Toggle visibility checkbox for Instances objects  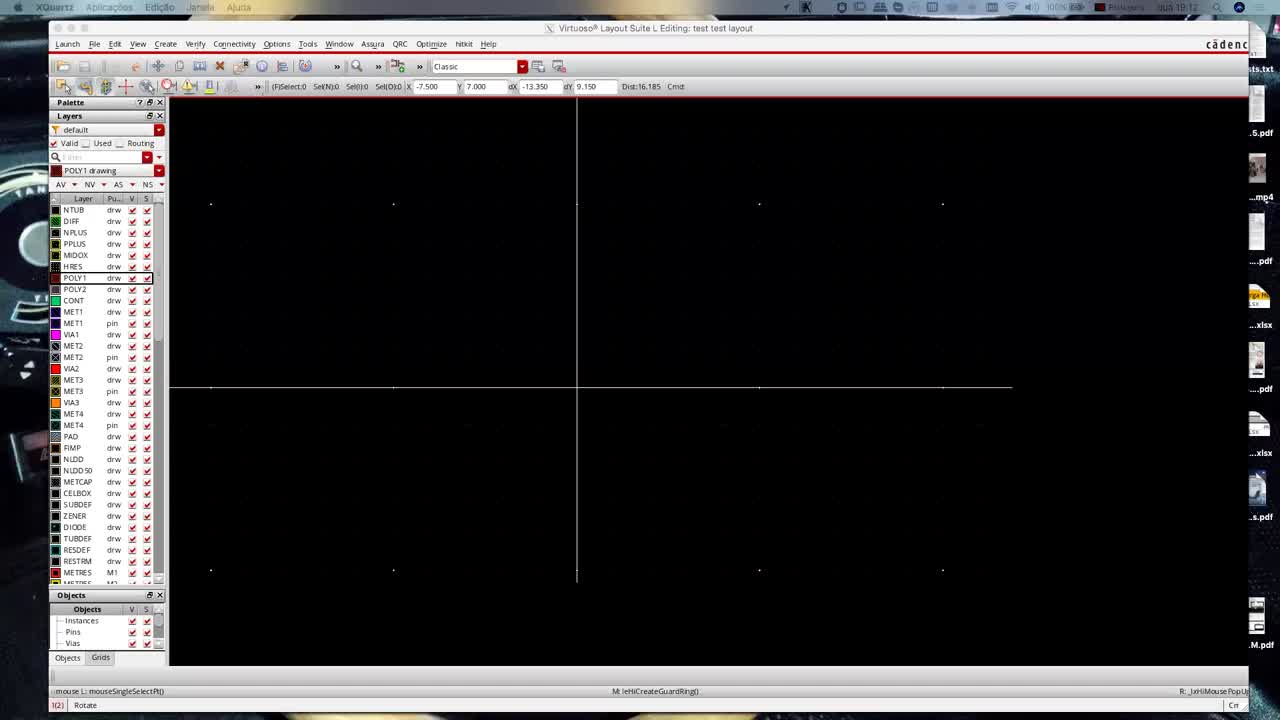tap(132, 621)
